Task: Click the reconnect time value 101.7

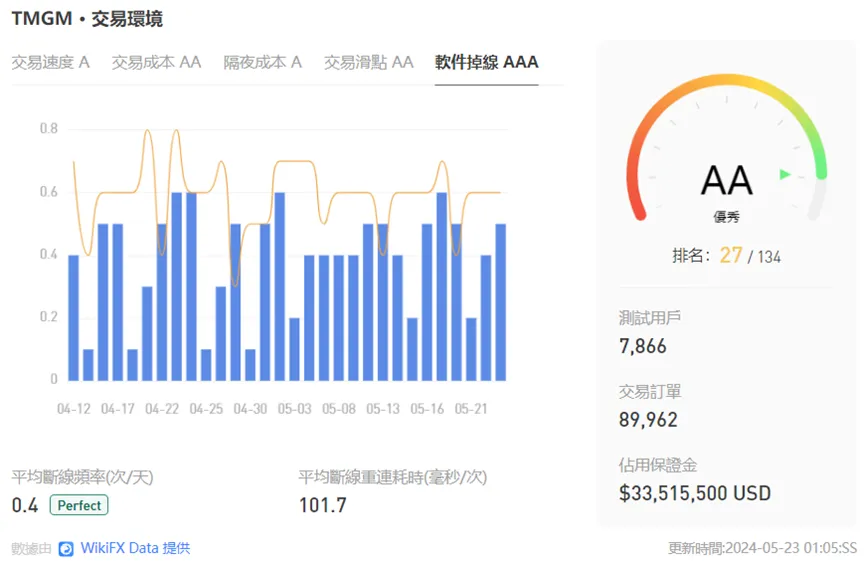Action: pos(323,505)
